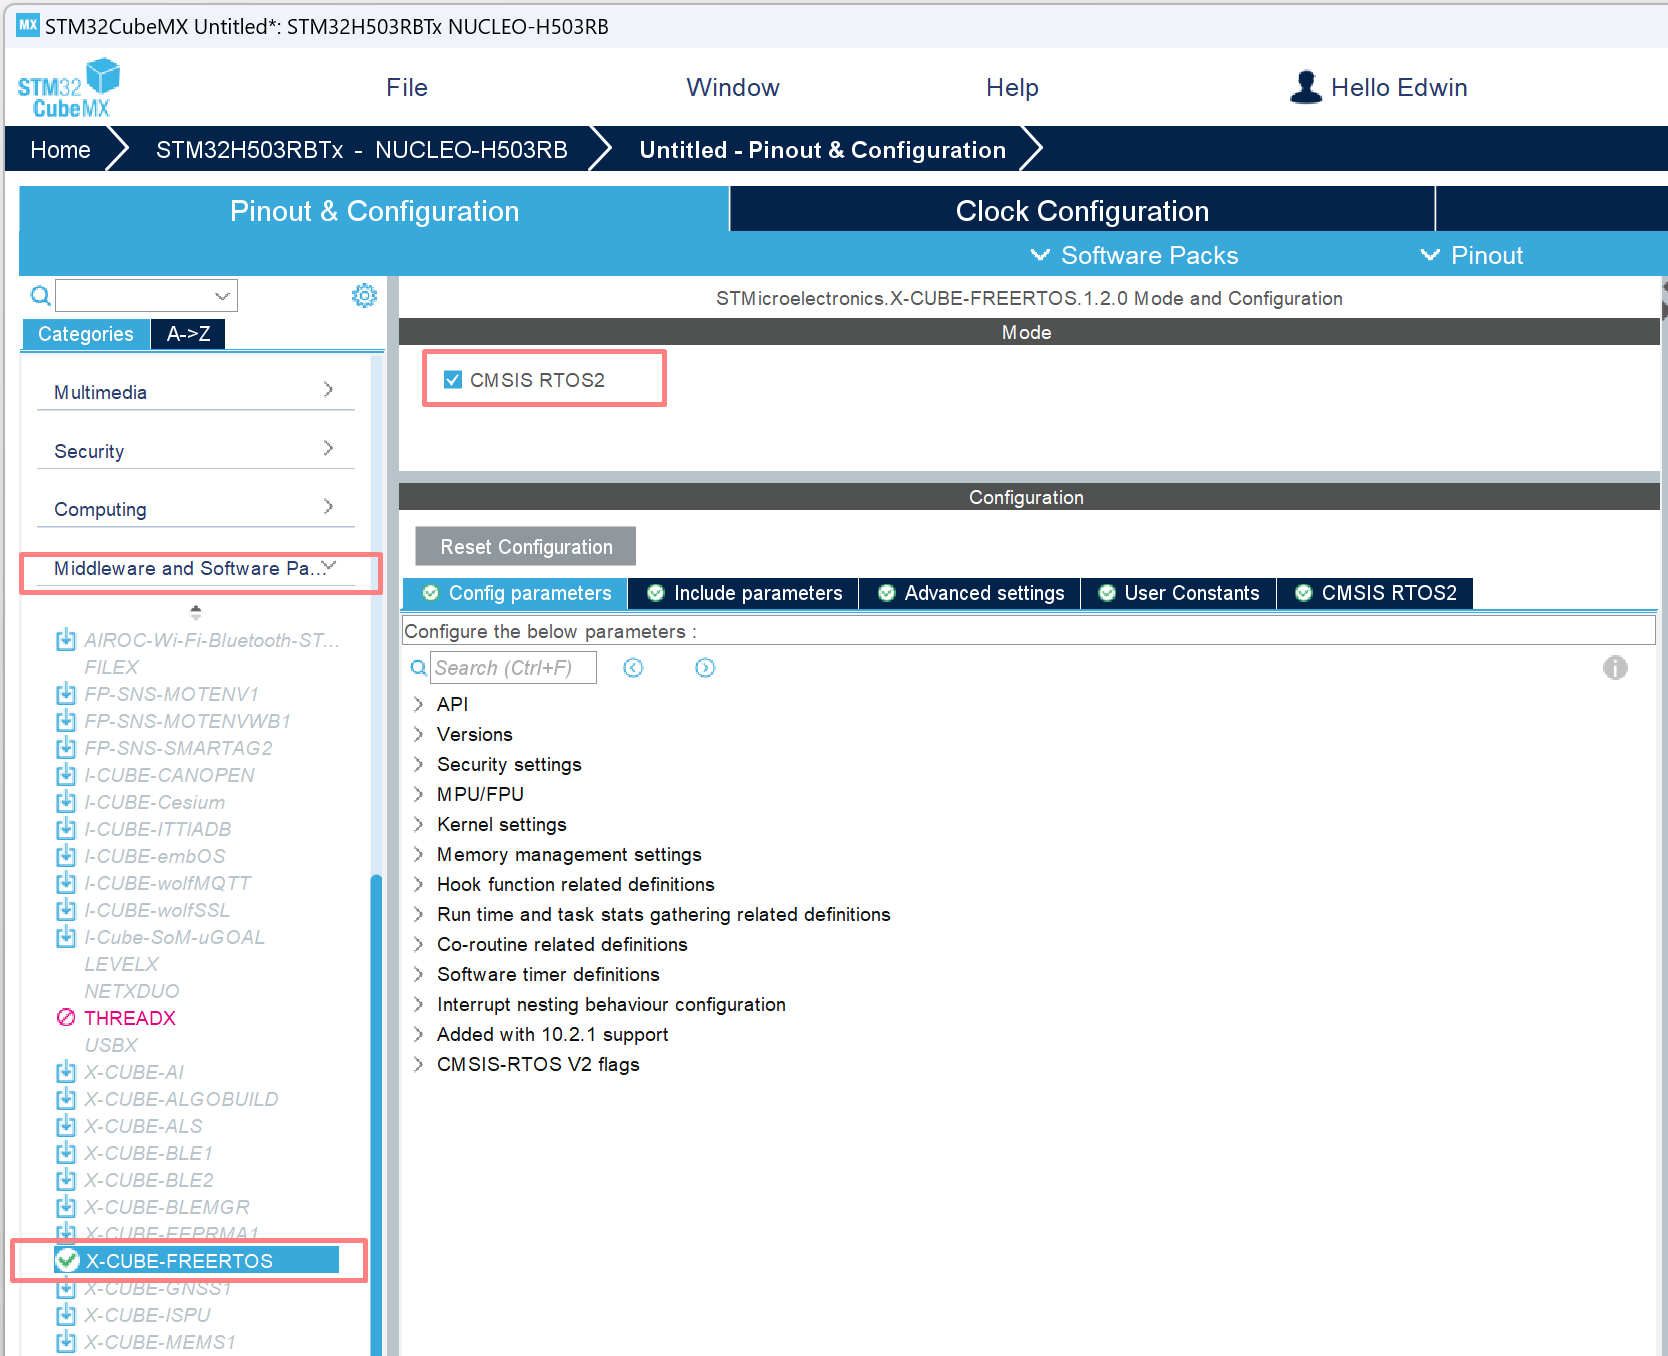
Task: Click the STM32CubeMX logo icon
Action: (x=68, y=88)
